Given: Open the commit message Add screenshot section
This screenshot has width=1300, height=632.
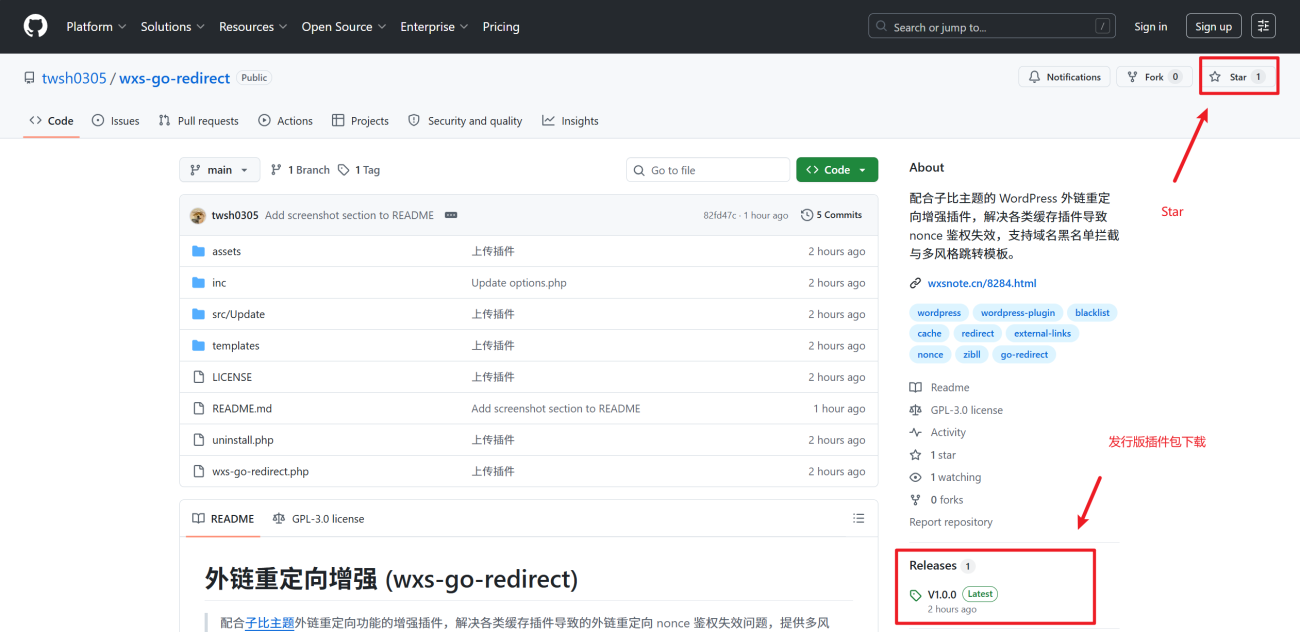Looking at the screenshot, I should (x=349, y=215).
